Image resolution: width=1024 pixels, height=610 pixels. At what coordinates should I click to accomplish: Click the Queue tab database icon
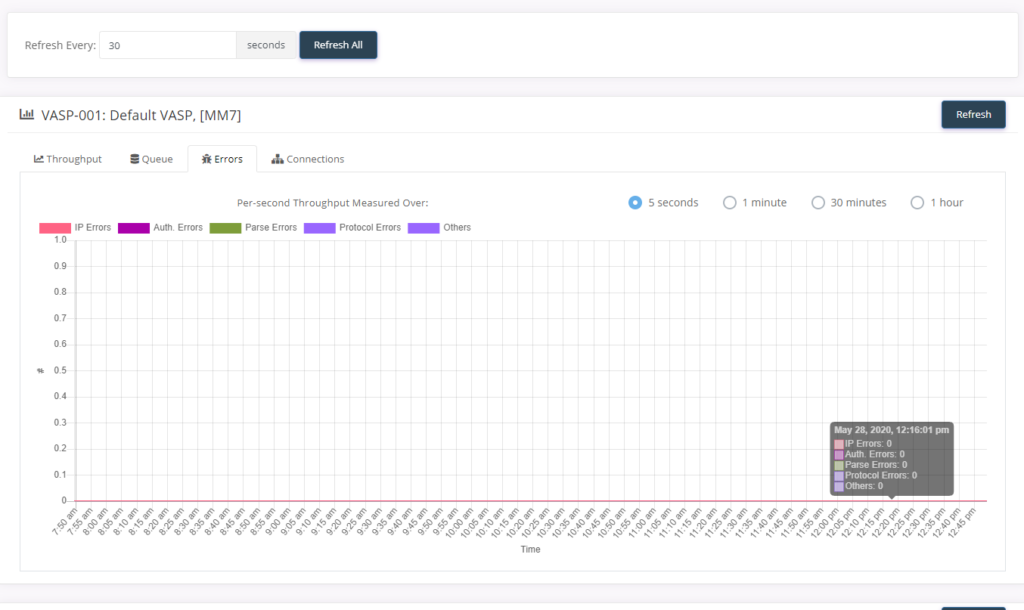click(135, 159)
